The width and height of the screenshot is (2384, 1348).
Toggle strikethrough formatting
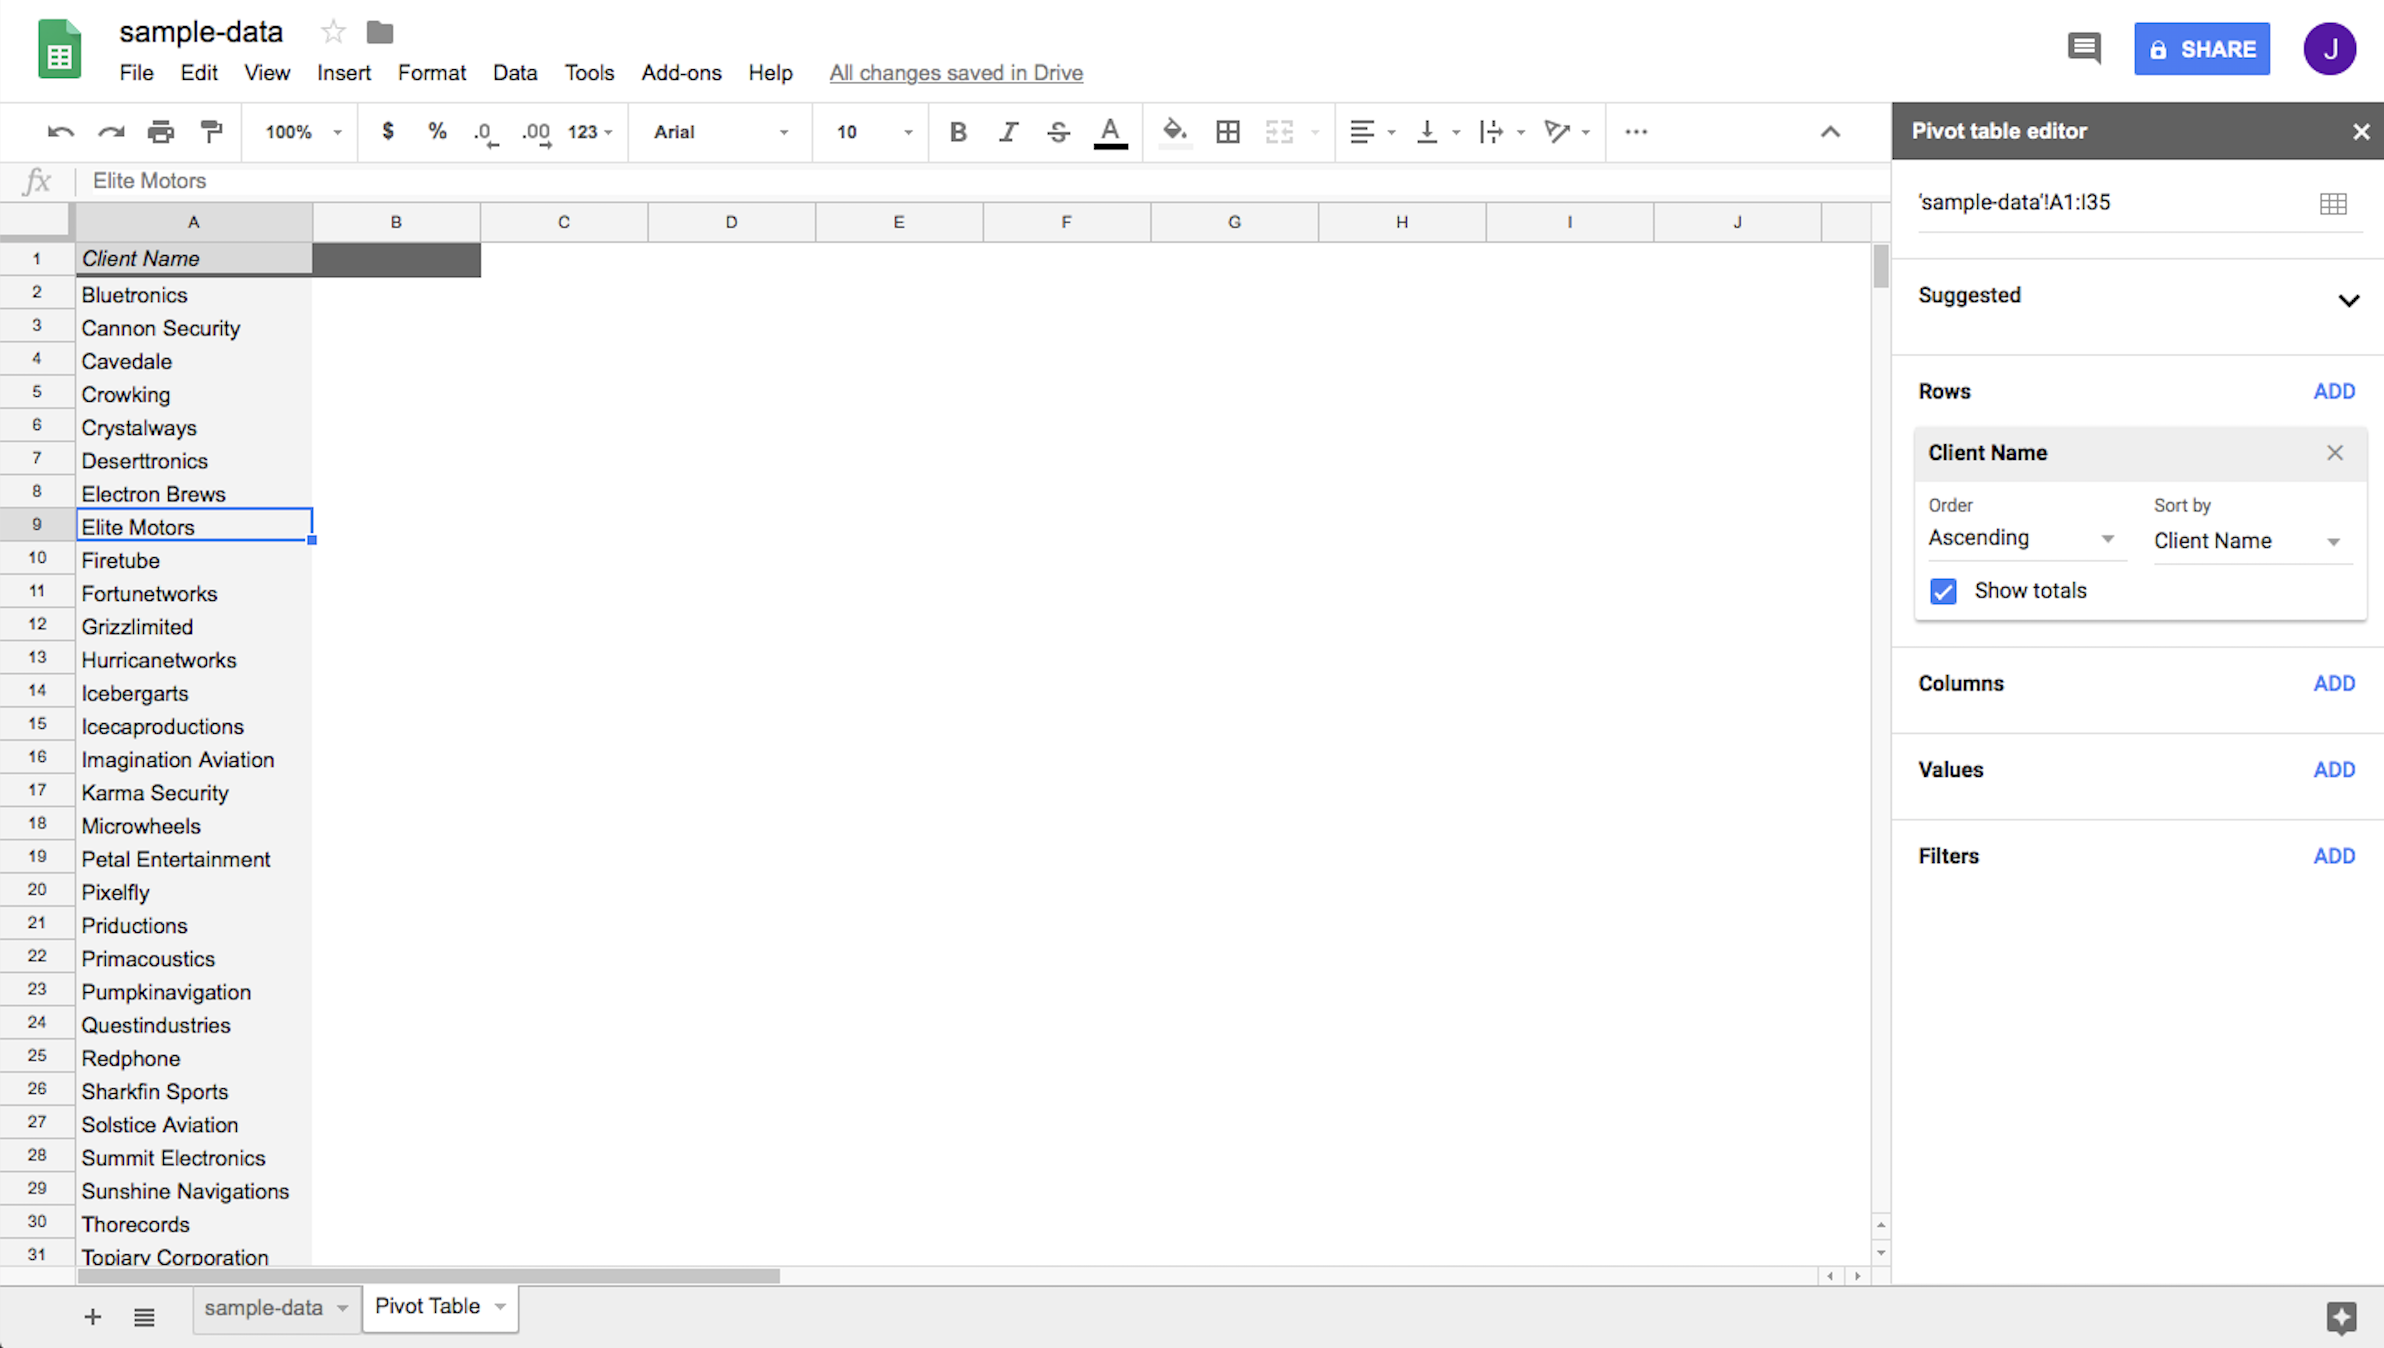click(x=1059, y=132)
